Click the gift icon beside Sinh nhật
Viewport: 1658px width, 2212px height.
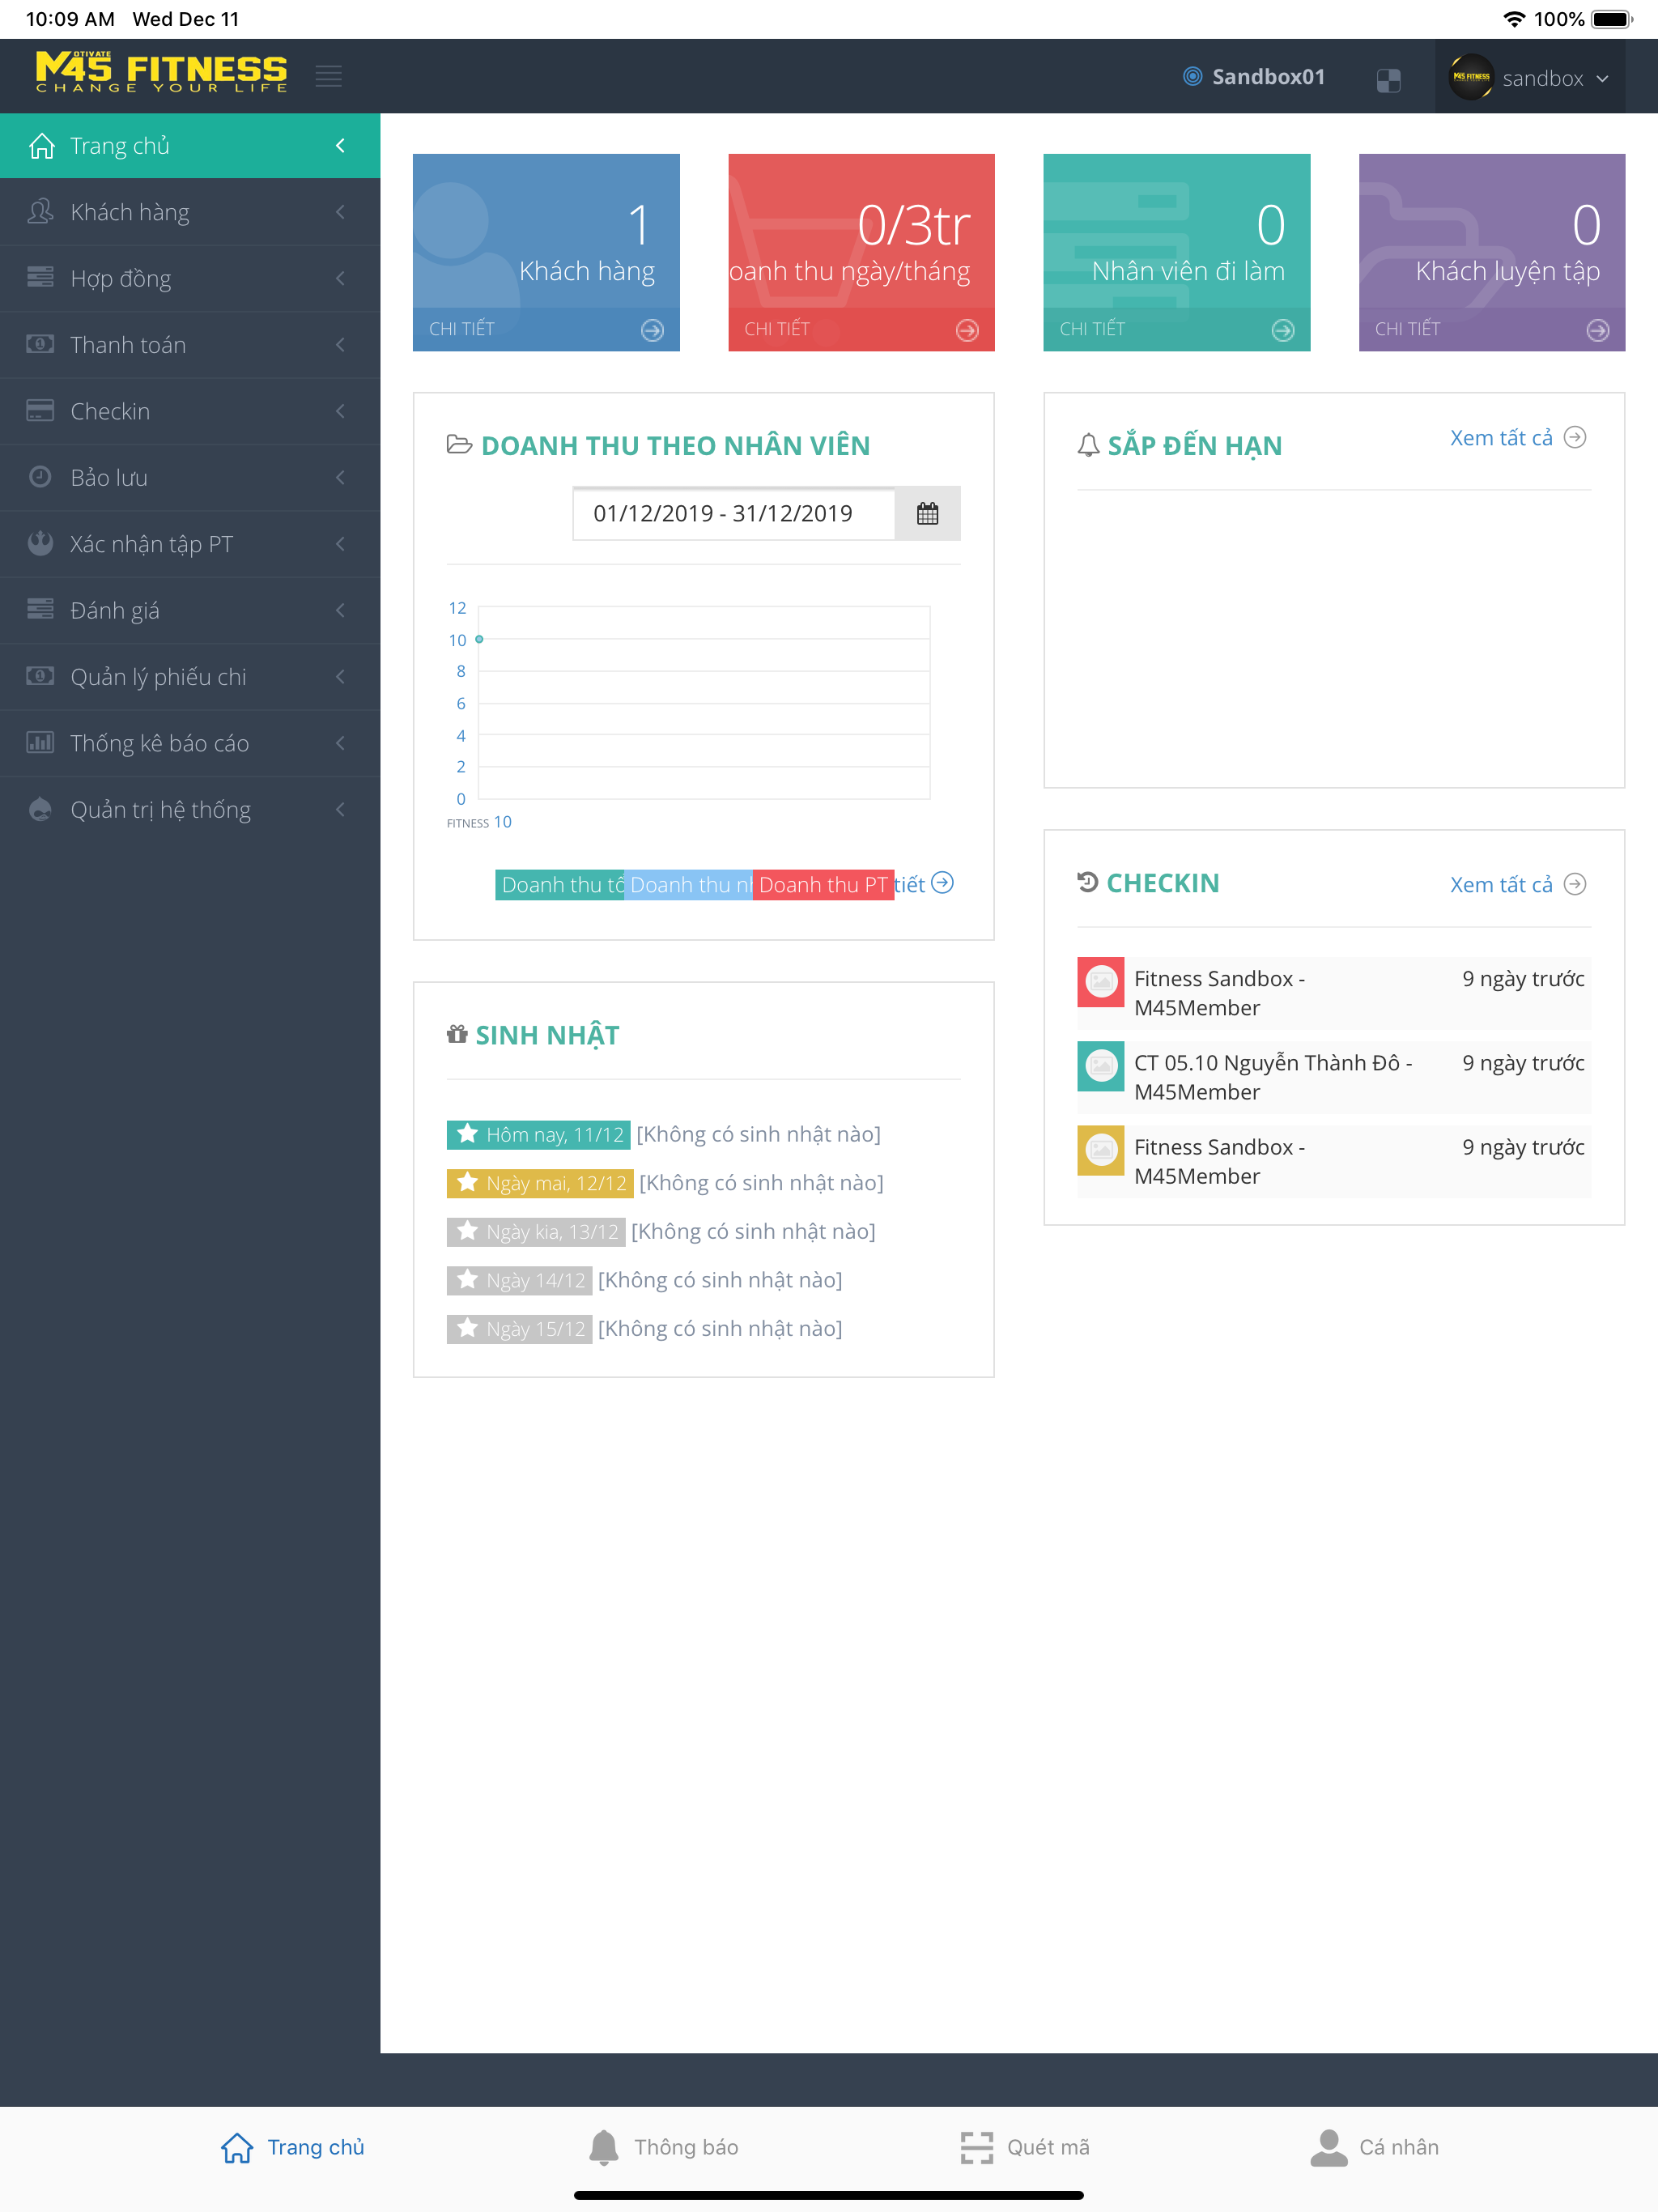point(457,1034)
